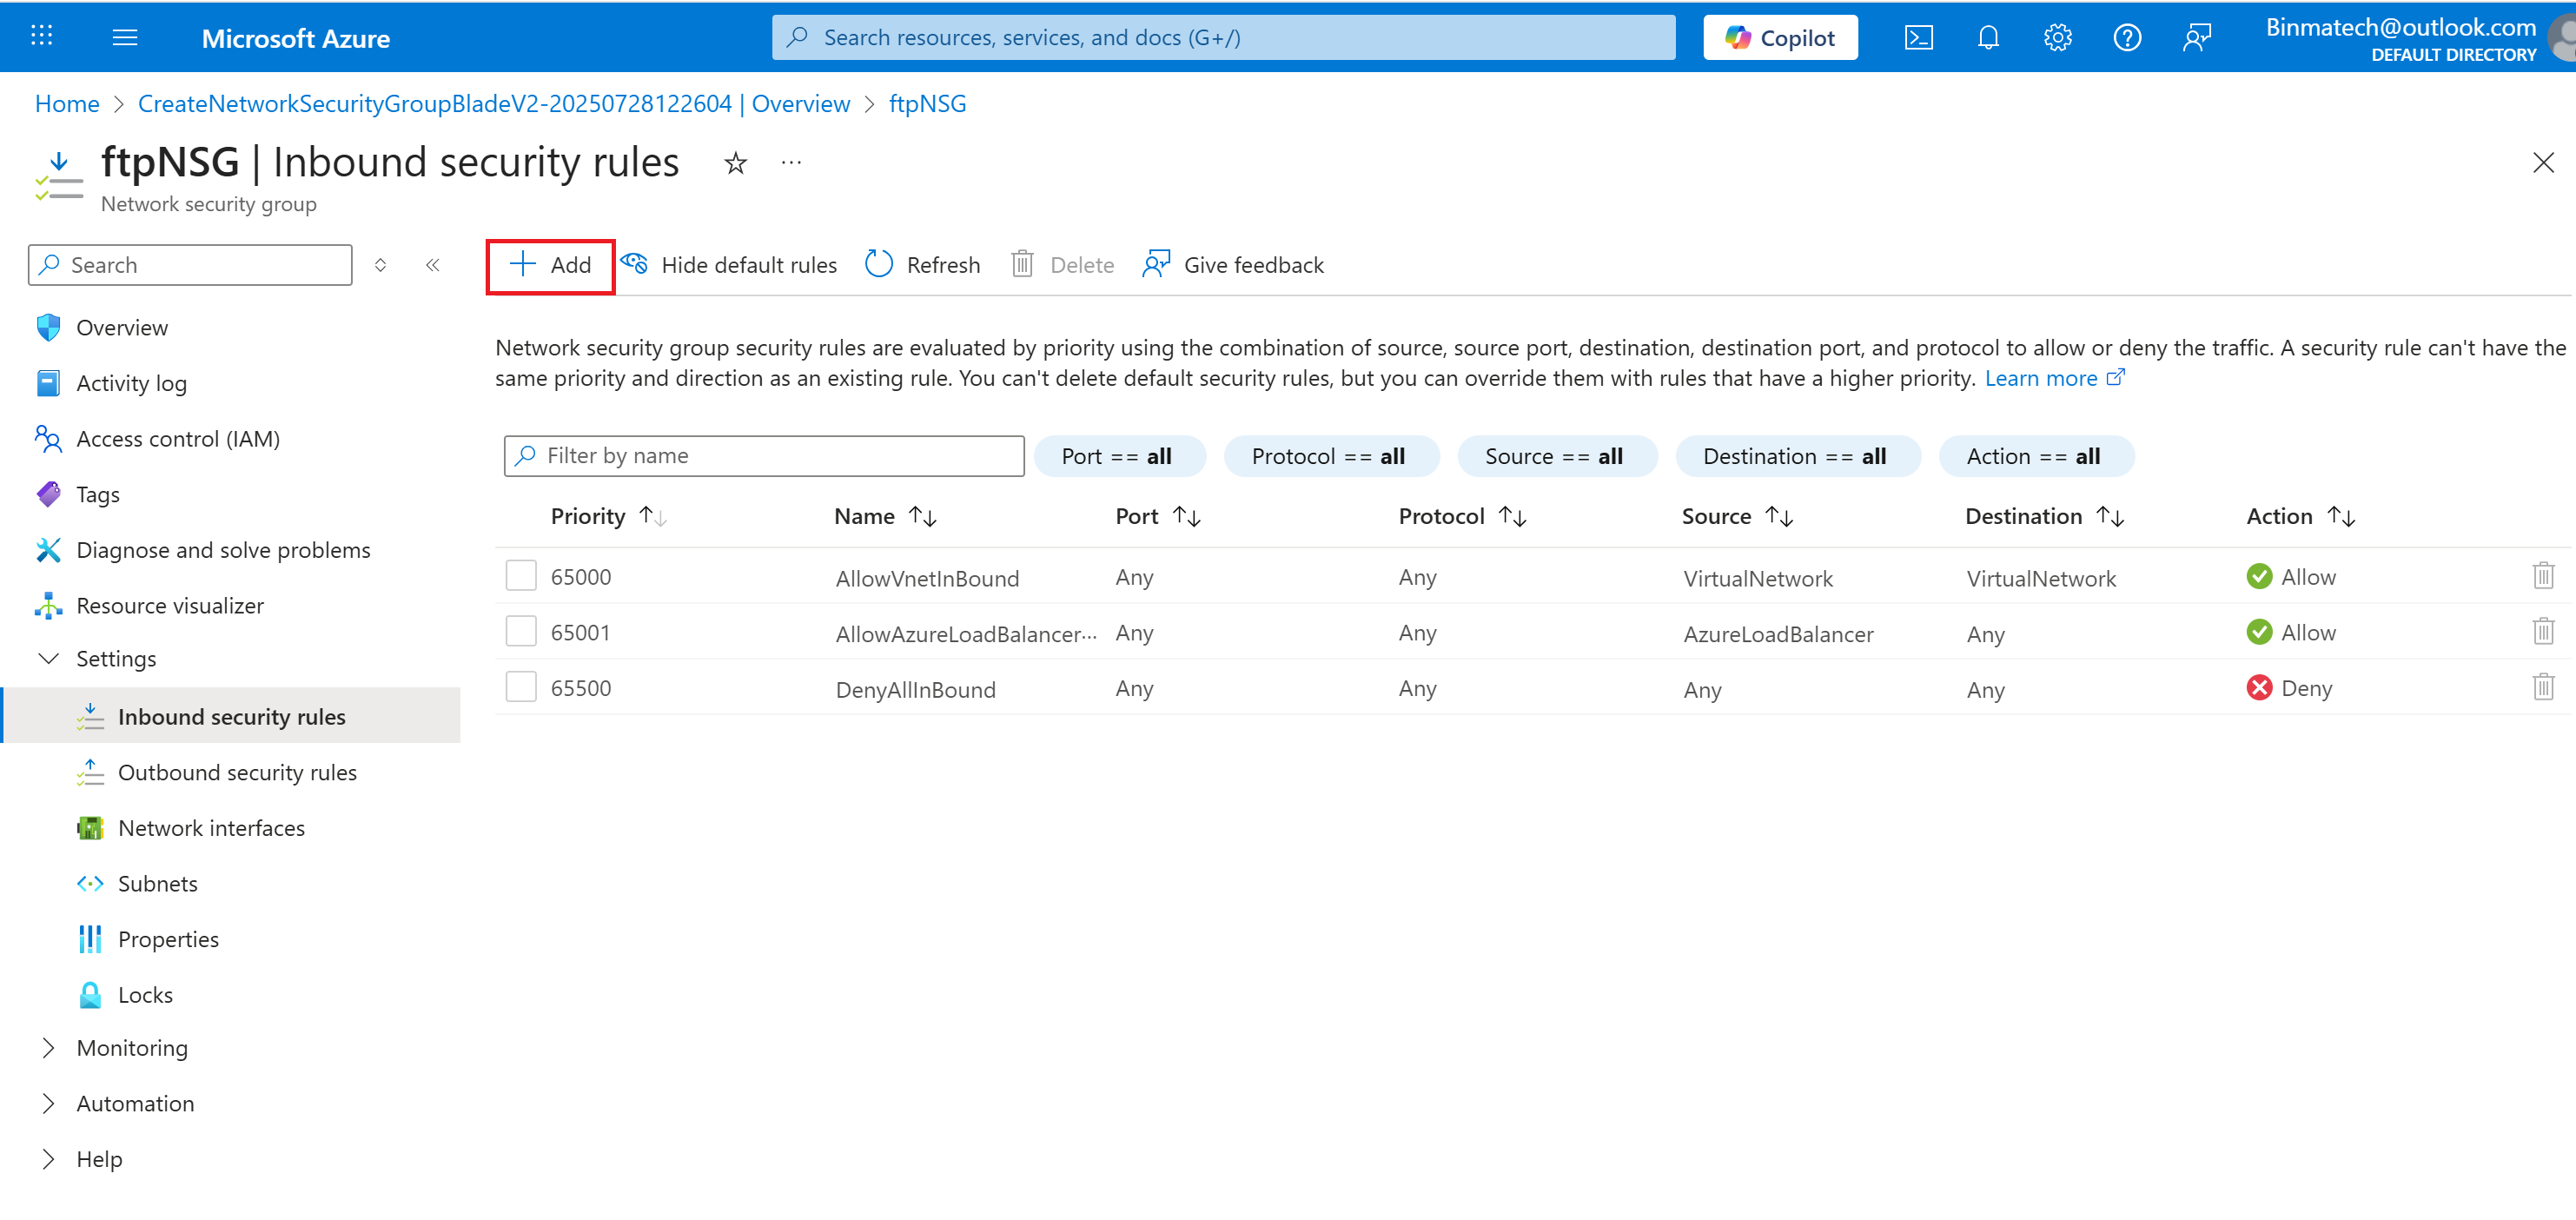The height and width of the screenshot is (1220, 2576).
Task: Select the AllowAzureLoadBalancer rule checkbox
Action: tap(521, 632)
